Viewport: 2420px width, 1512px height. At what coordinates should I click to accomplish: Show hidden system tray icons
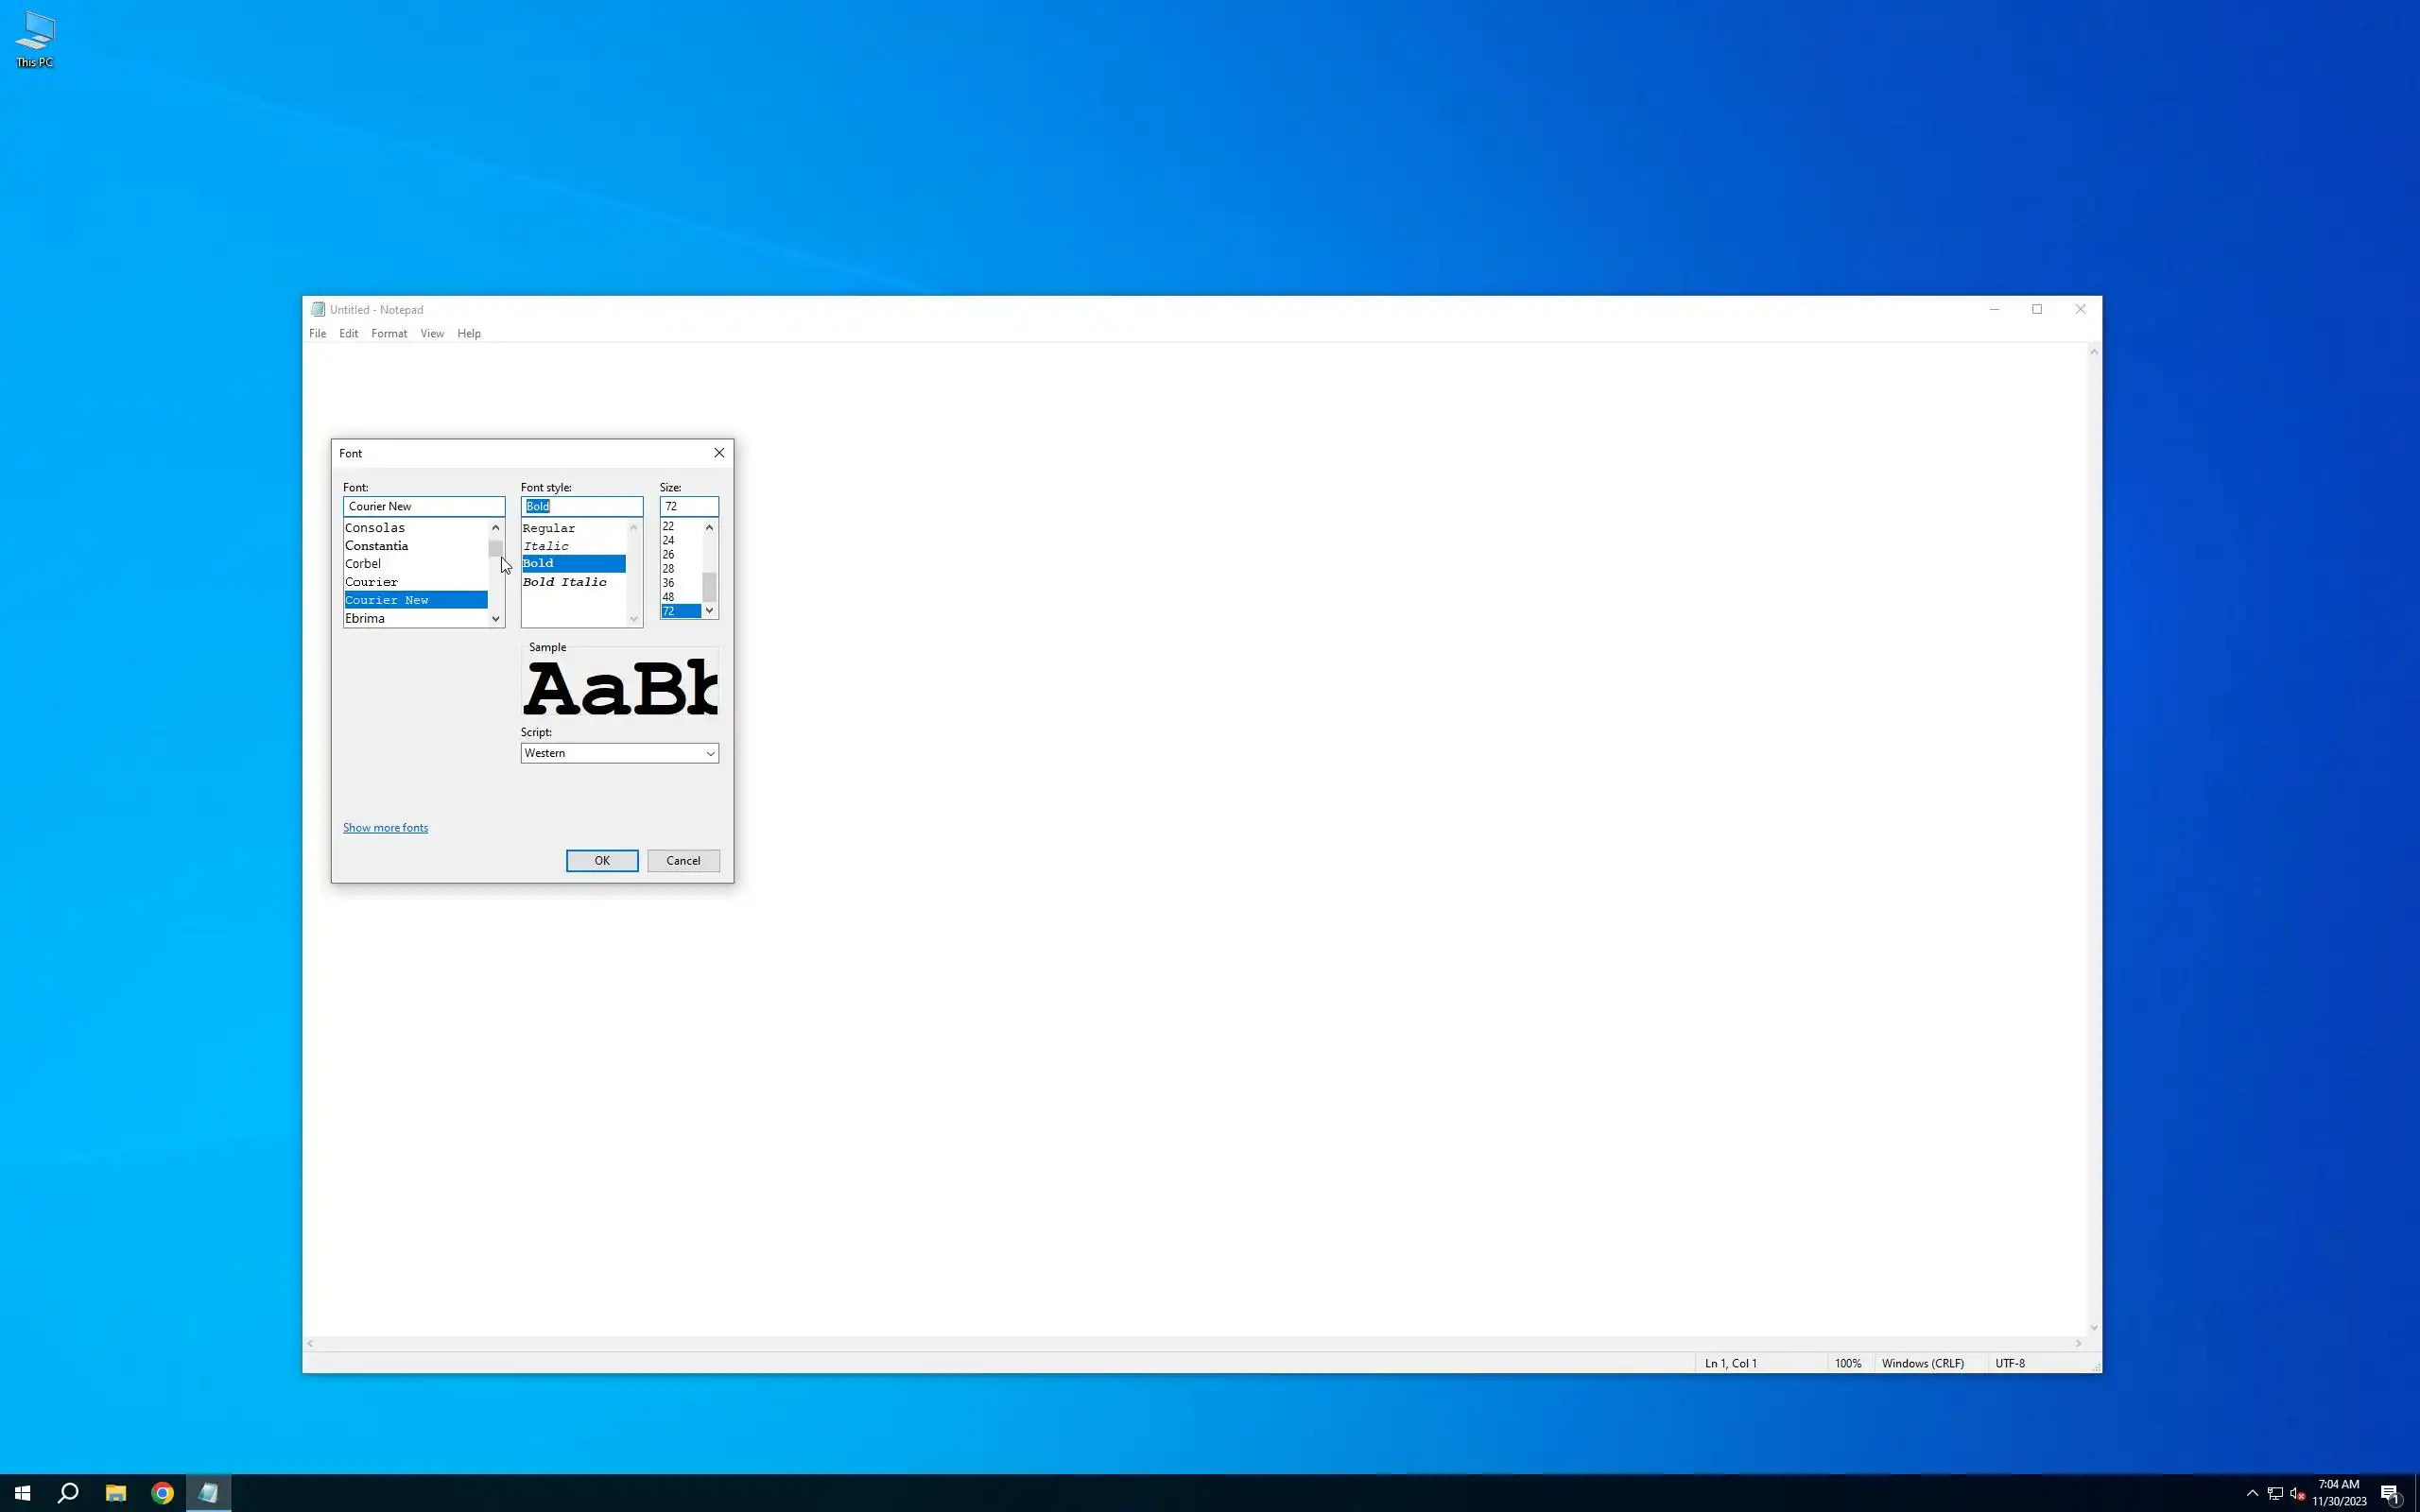(x=2252, y=1493)
